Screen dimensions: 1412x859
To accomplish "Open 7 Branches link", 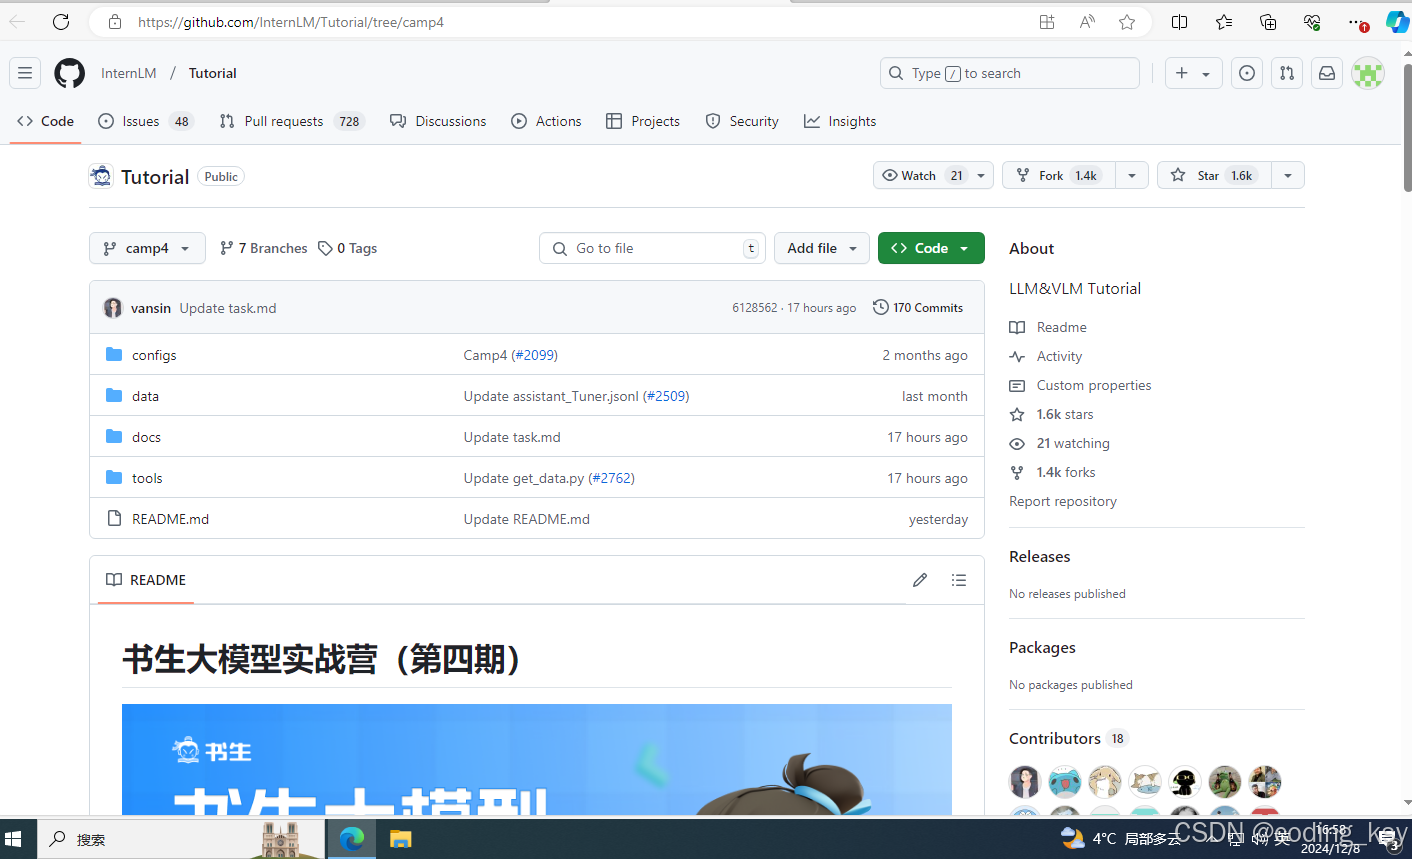I will pos(264,248).
